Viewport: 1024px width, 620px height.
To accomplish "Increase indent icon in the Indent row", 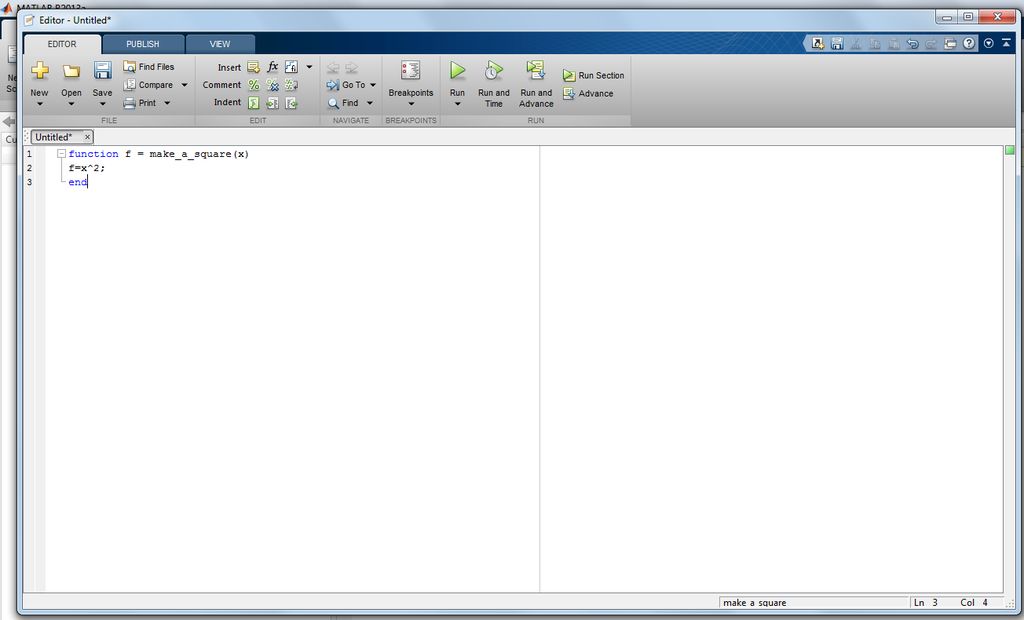I will (x=272, y=103).
